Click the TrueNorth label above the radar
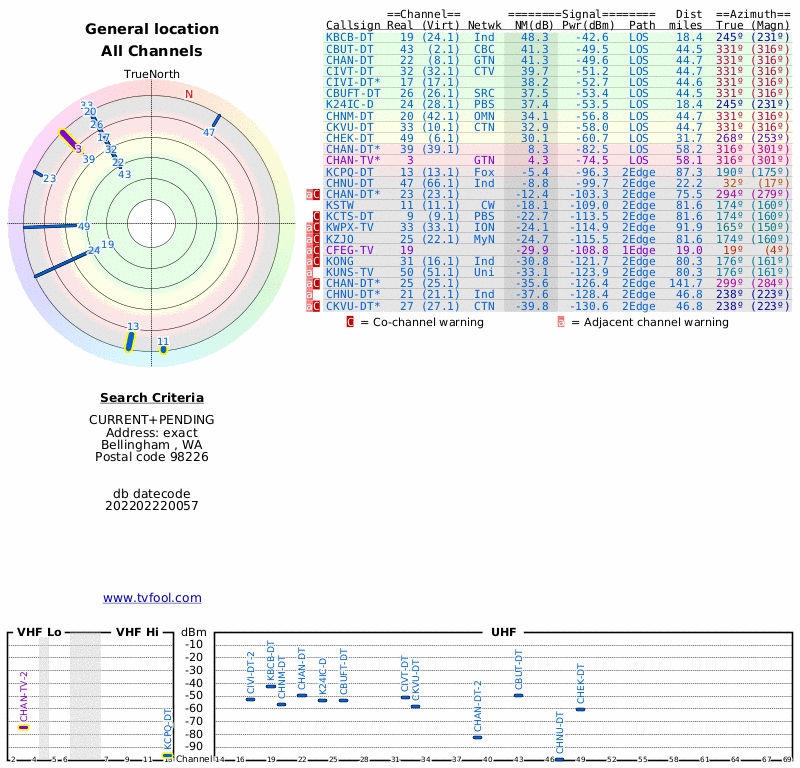Image resolution: width=800 pixels, height=768 pixels. (152, 74)
